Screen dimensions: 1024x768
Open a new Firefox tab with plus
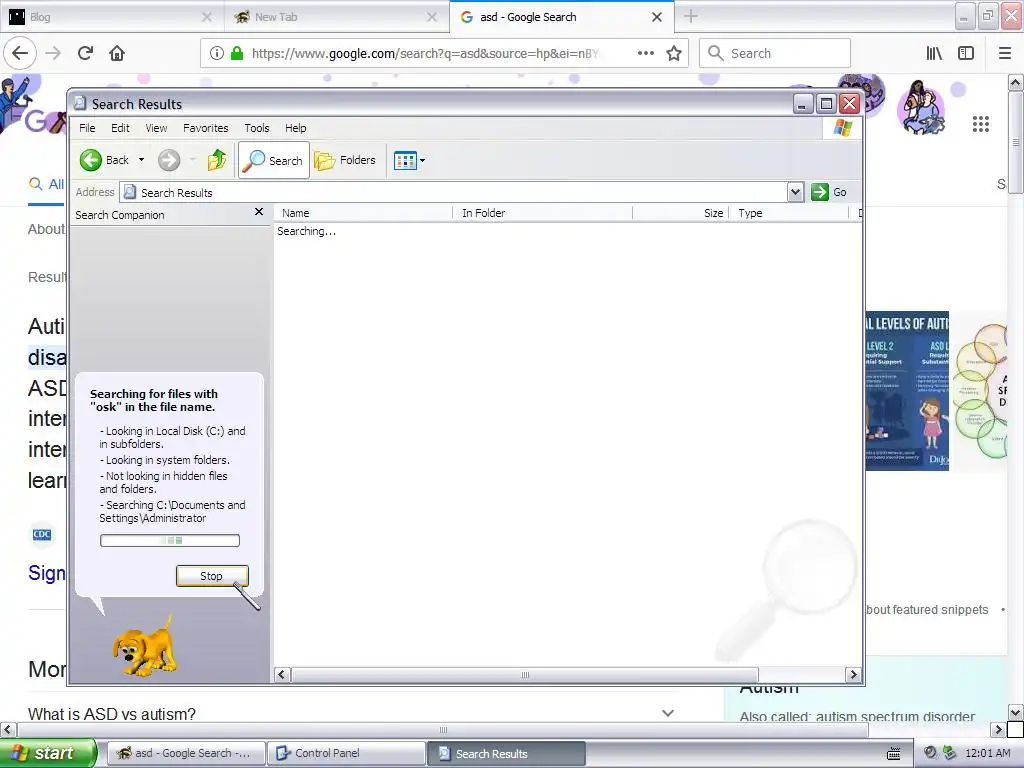(x=691, y=16)
